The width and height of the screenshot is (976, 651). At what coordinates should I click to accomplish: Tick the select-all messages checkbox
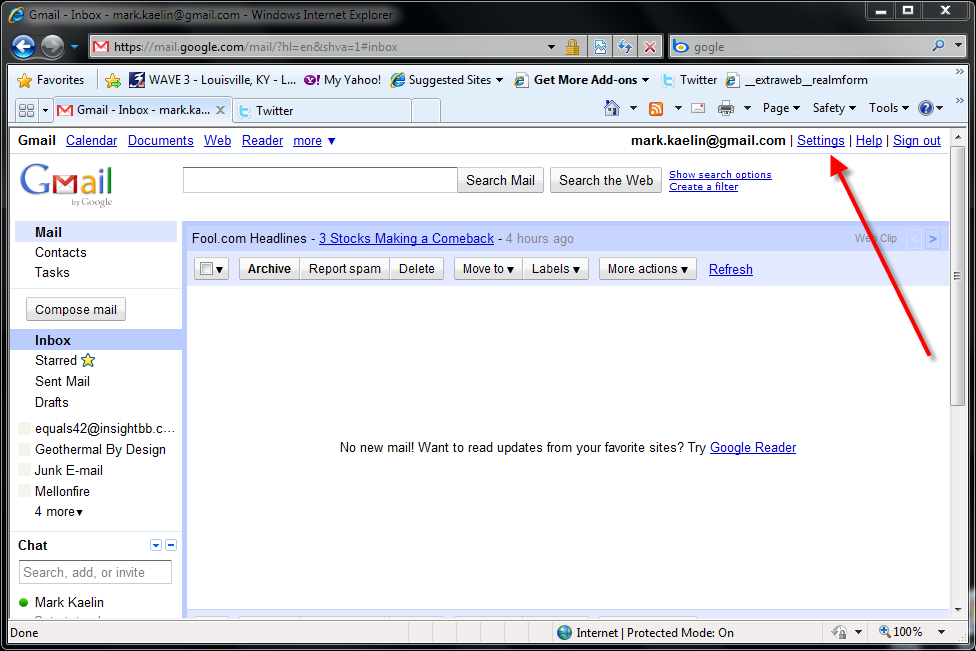(206, 269)
